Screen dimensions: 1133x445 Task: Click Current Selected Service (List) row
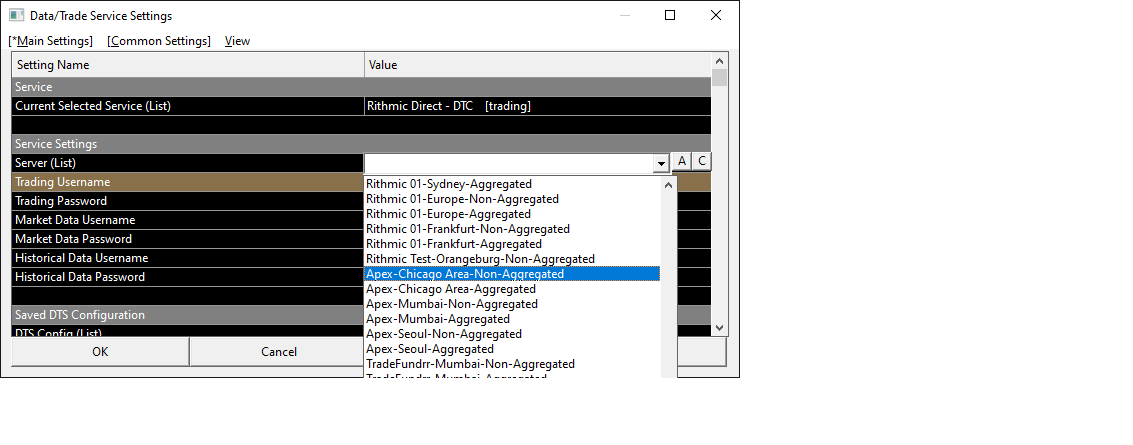[361, 105]
